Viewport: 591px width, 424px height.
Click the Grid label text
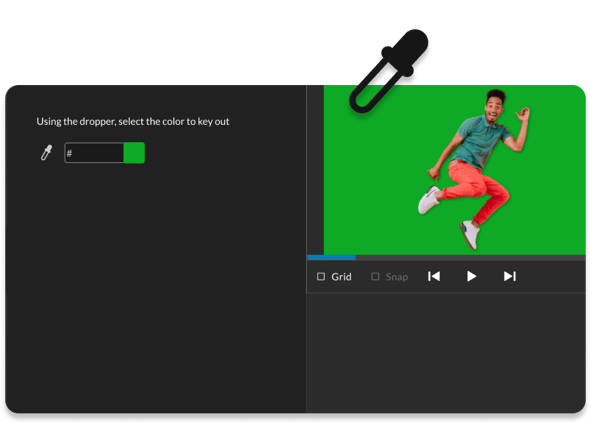coord(341,277)
